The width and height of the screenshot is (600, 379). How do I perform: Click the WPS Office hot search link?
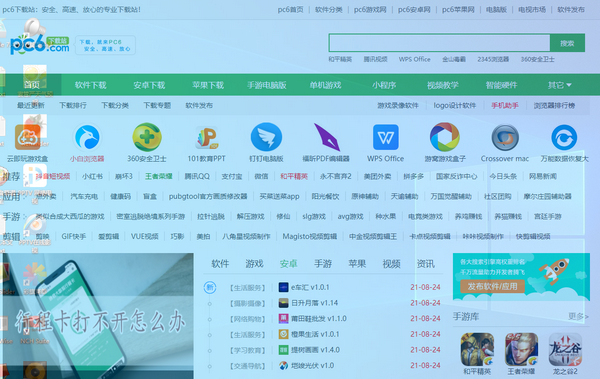coord(414,59)
